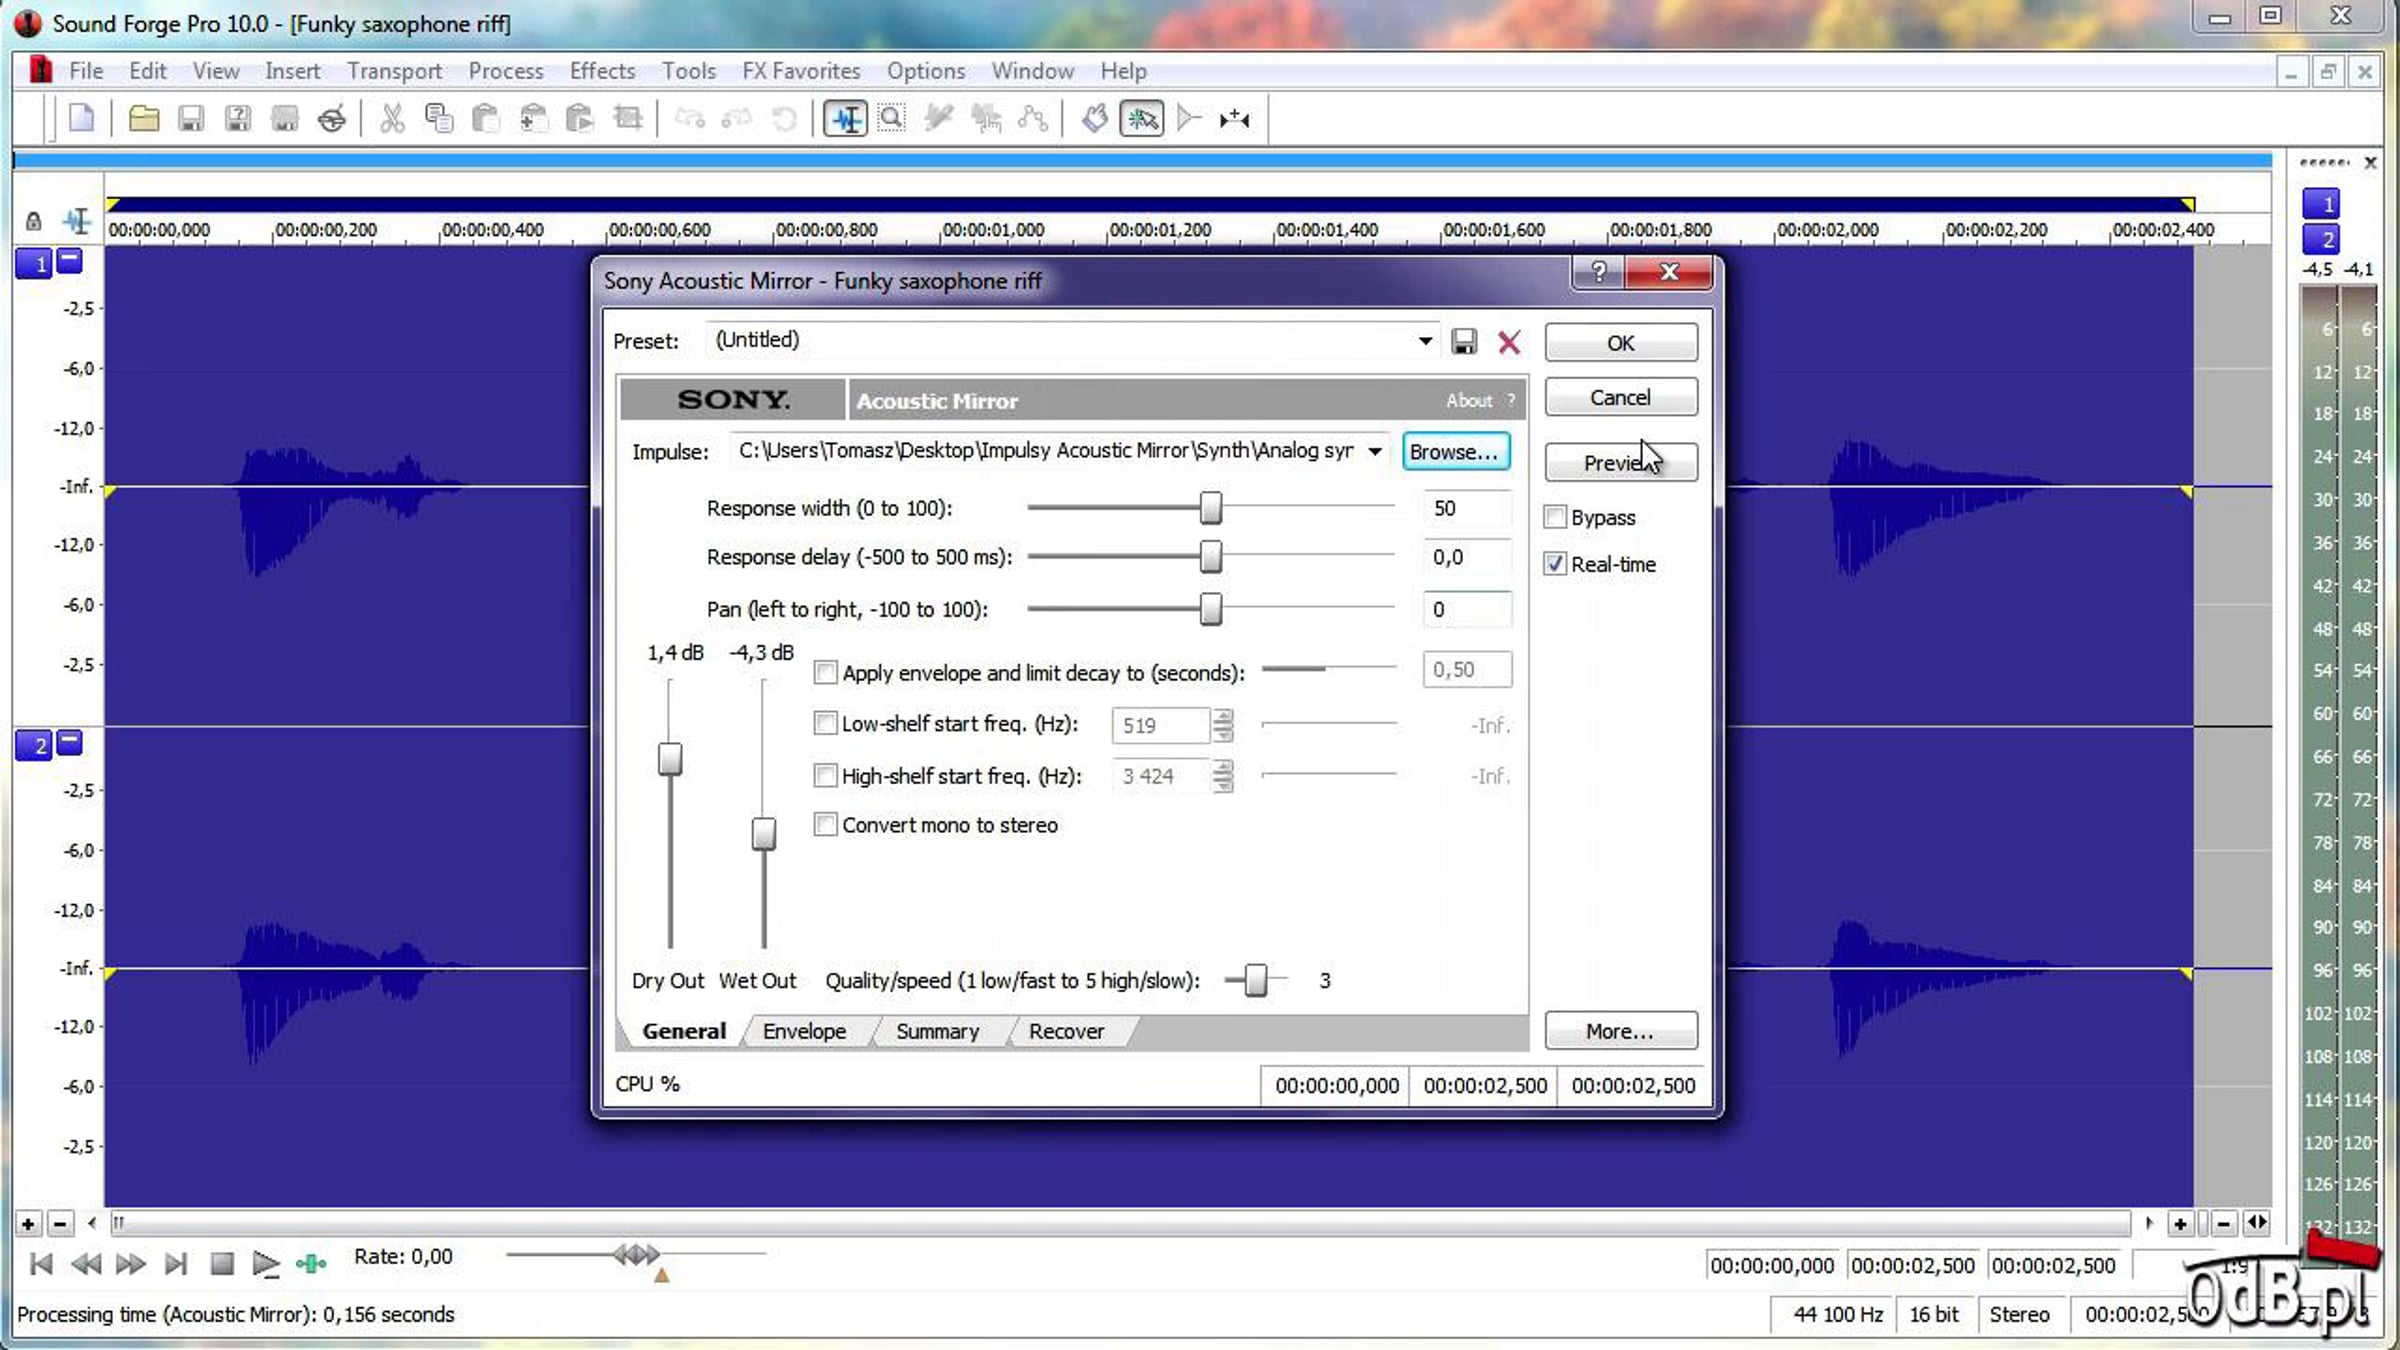This screenshot has height=1350, width=2400.
Task: Switch to the Envelope tab
Action: coord(804,1031)
